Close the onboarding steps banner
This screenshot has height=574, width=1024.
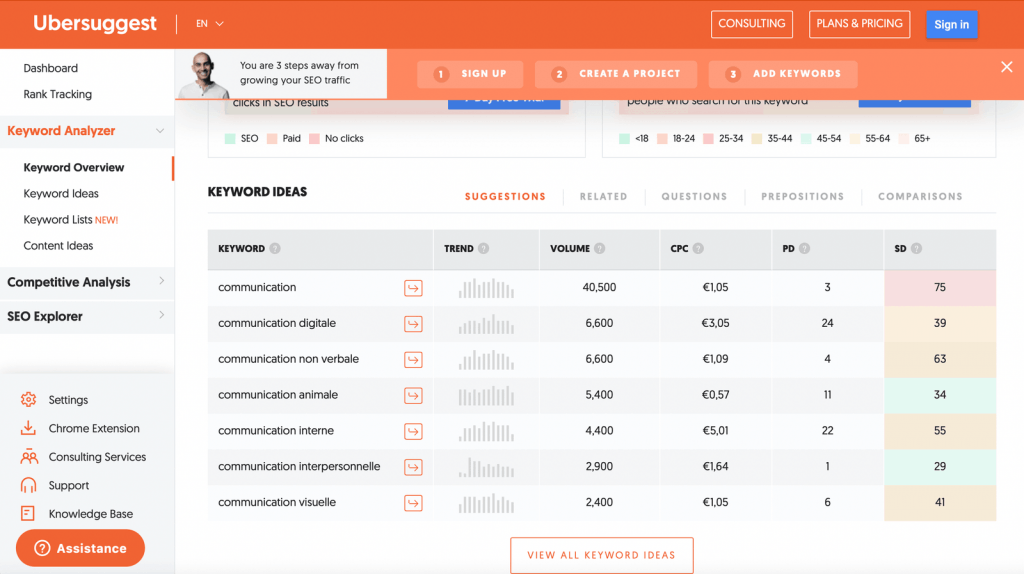point(1006,67)
